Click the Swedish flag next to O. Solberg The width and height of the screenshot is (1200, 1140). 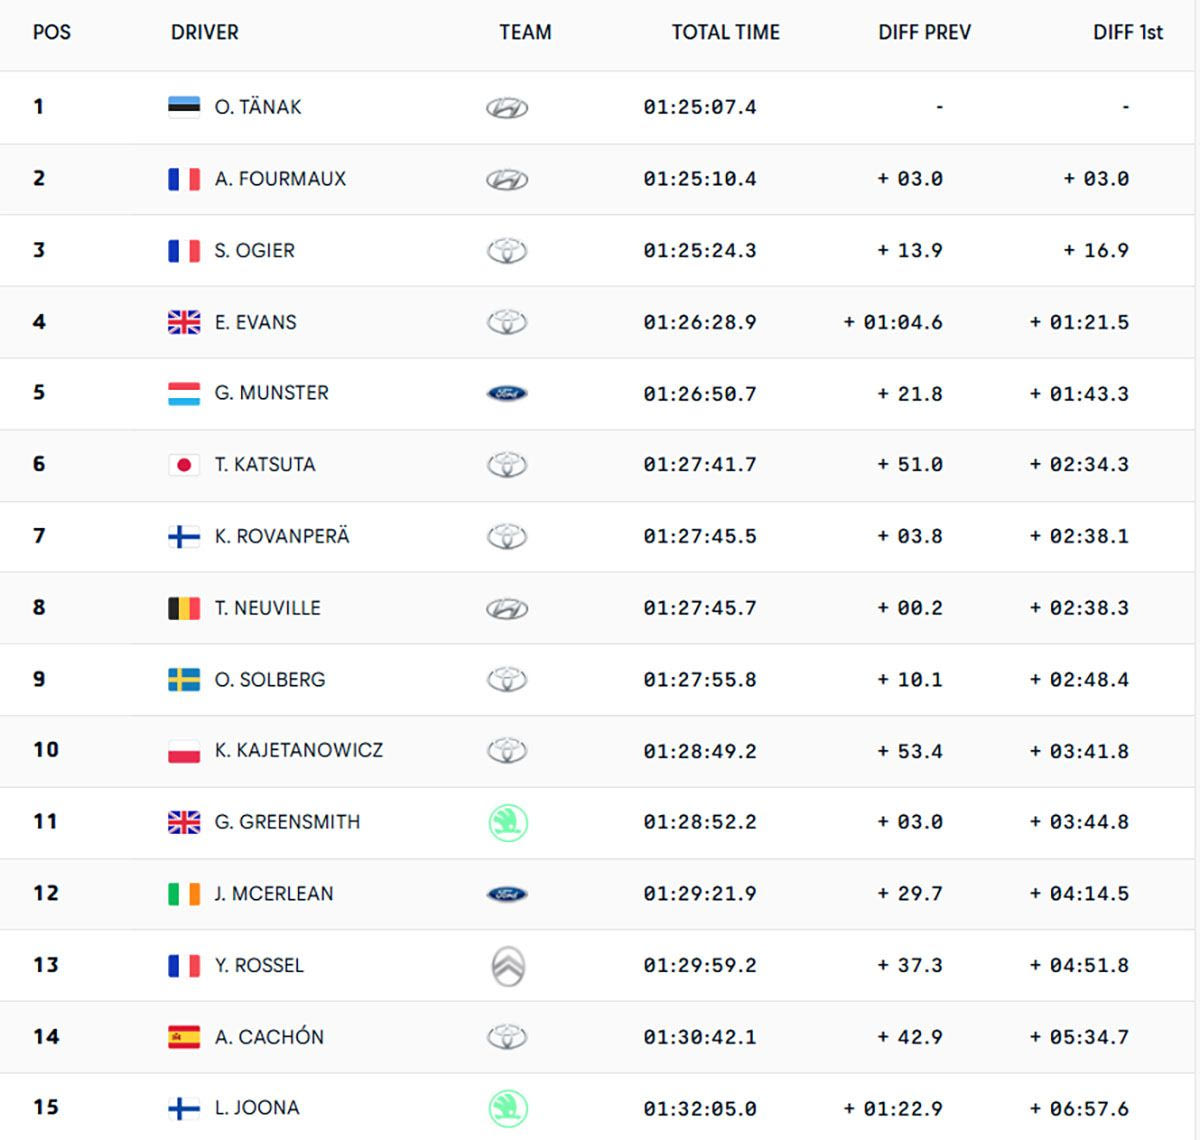pyautogui.click(x=184, y=680)
